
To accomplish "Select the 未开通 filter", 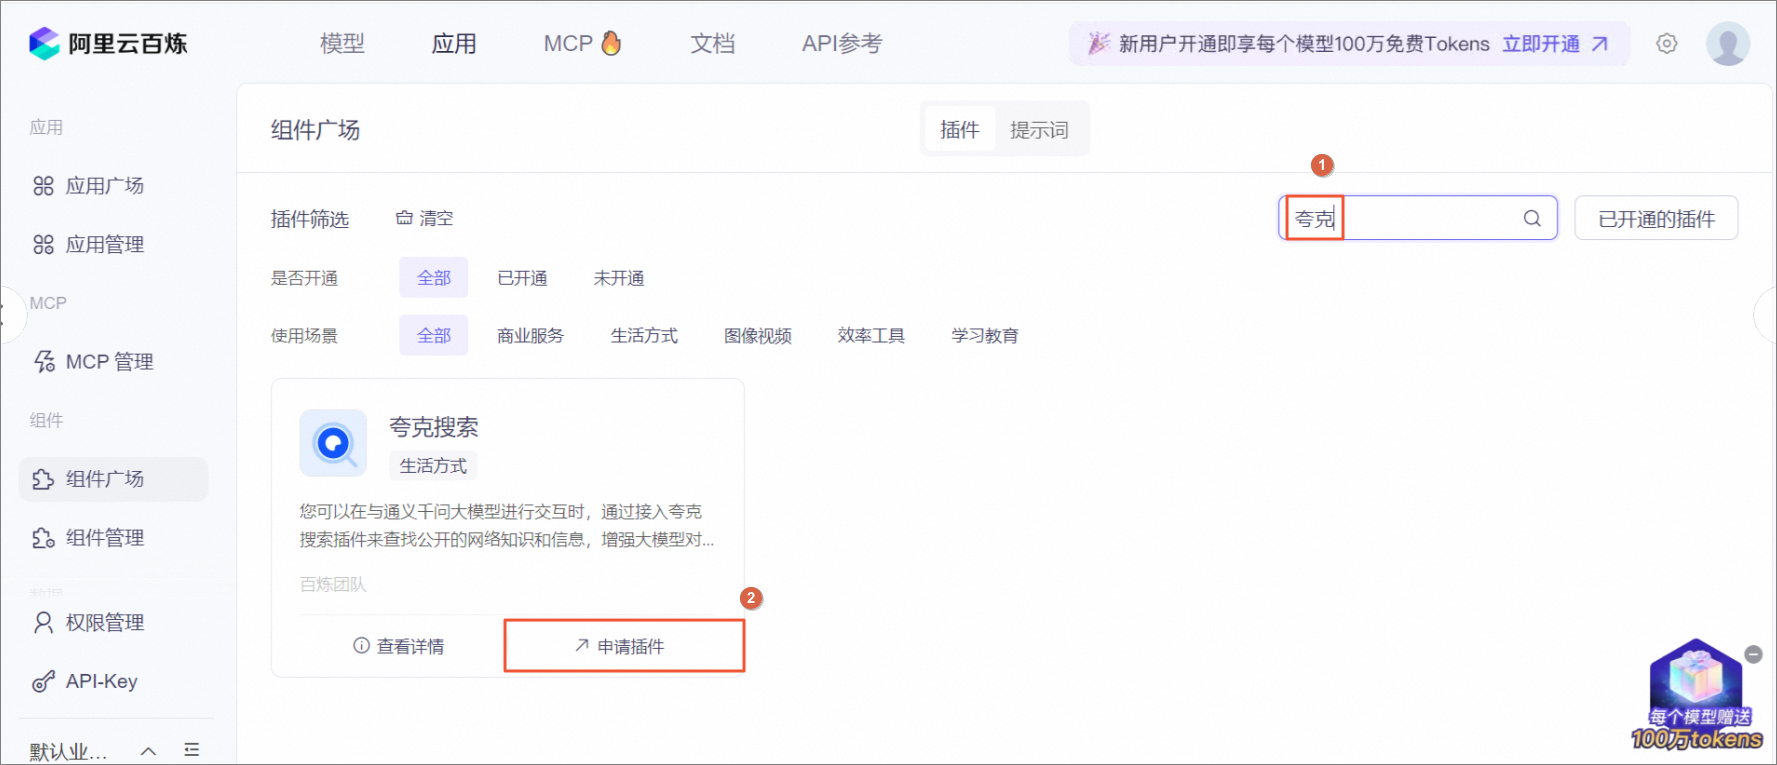I will pyautogui.click(x=619, y=278).
